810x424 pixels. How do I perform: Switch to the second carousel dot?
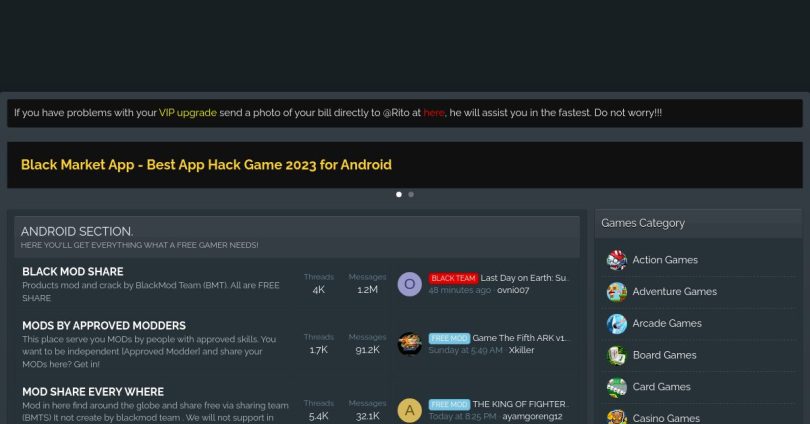411,195
